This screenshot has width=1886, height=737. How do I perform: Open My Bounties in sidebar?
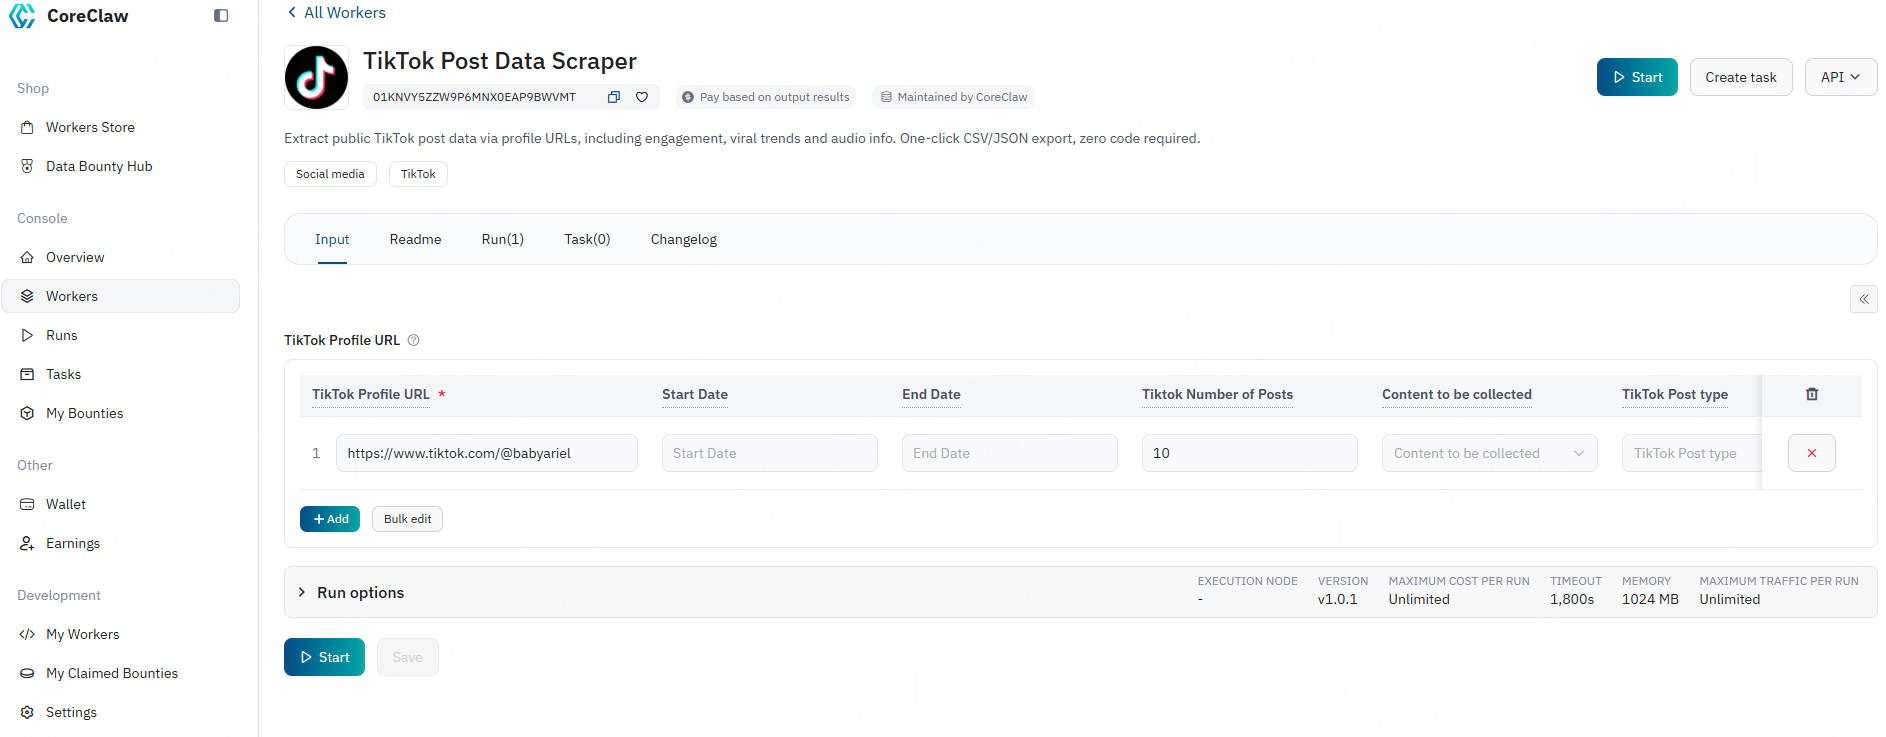tap(84, 413)
